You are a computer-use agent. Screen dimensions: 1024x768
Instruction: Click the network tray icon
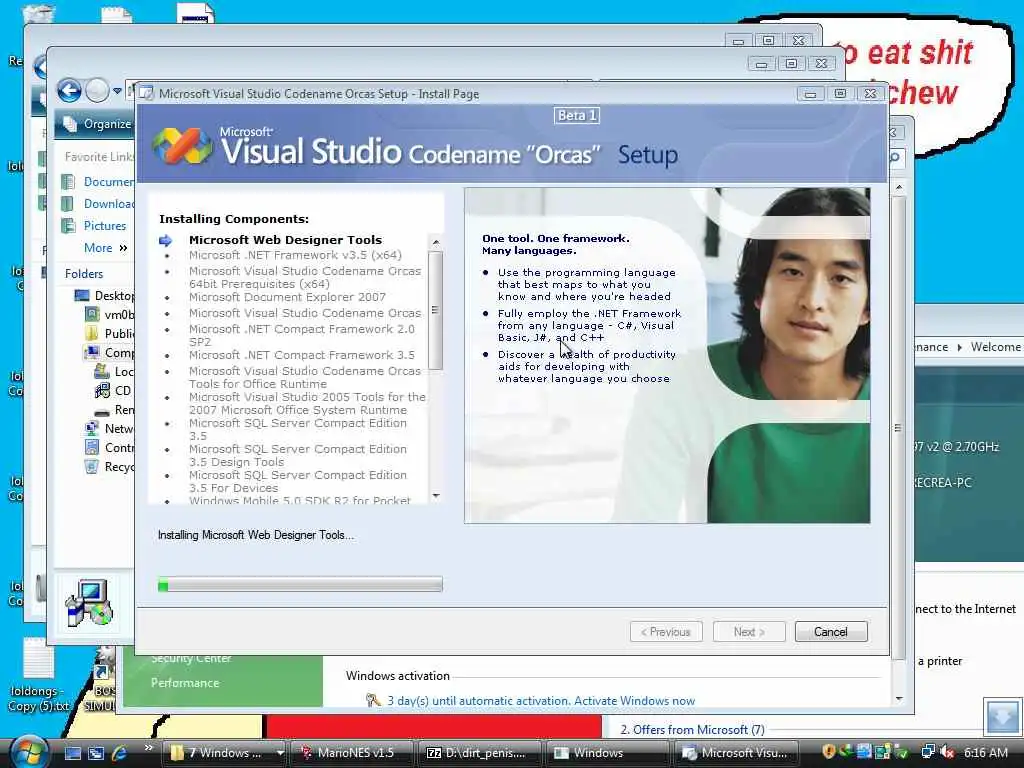tap(928, 752)
